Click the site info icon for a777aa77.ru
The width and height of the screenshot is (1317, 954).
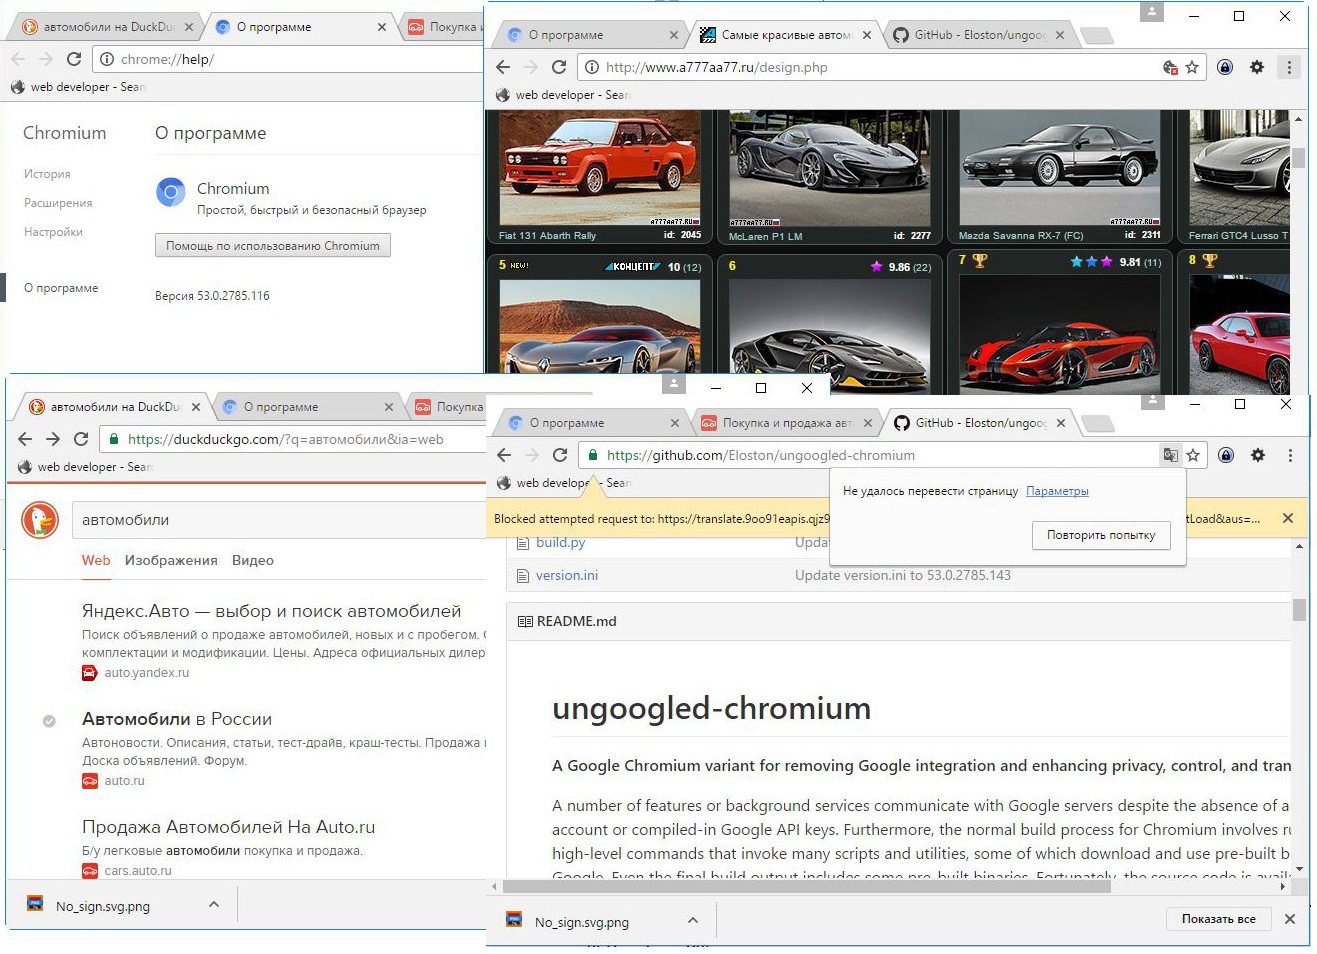(x=592, y=67)
